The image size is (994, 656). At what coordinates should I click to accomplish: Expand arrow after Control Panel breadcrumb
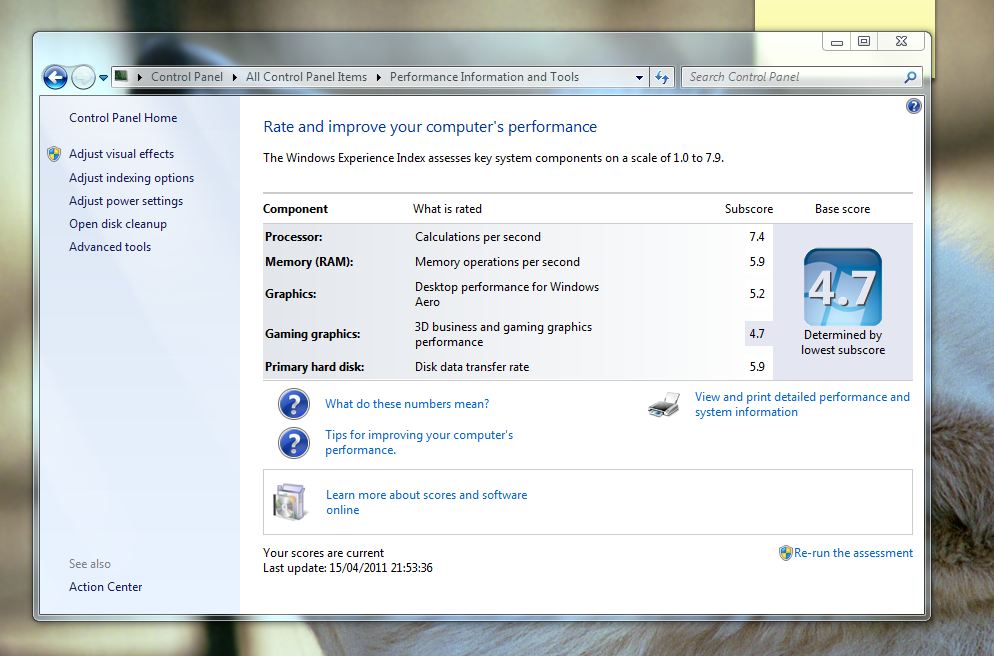point(235,77)
